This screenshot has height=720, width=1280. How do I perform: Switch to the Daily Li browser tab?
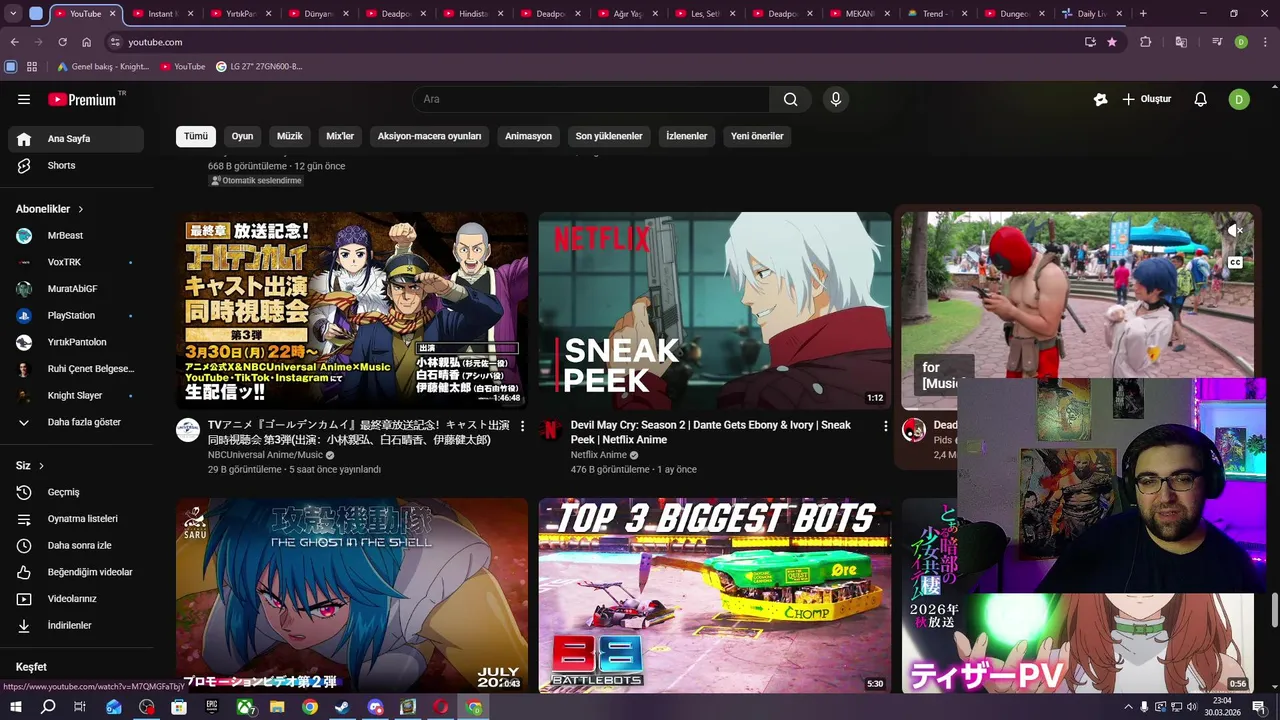(1090, 14)
